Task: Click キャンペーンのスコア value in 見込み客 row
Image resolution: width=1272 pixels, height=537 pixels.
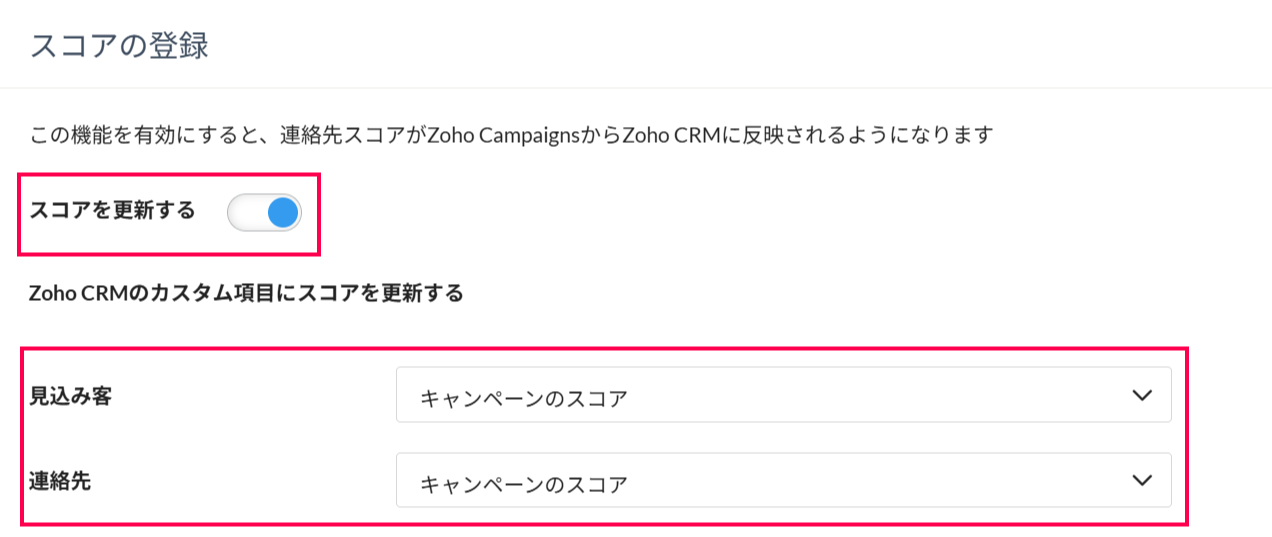Action: pos(524,398)
